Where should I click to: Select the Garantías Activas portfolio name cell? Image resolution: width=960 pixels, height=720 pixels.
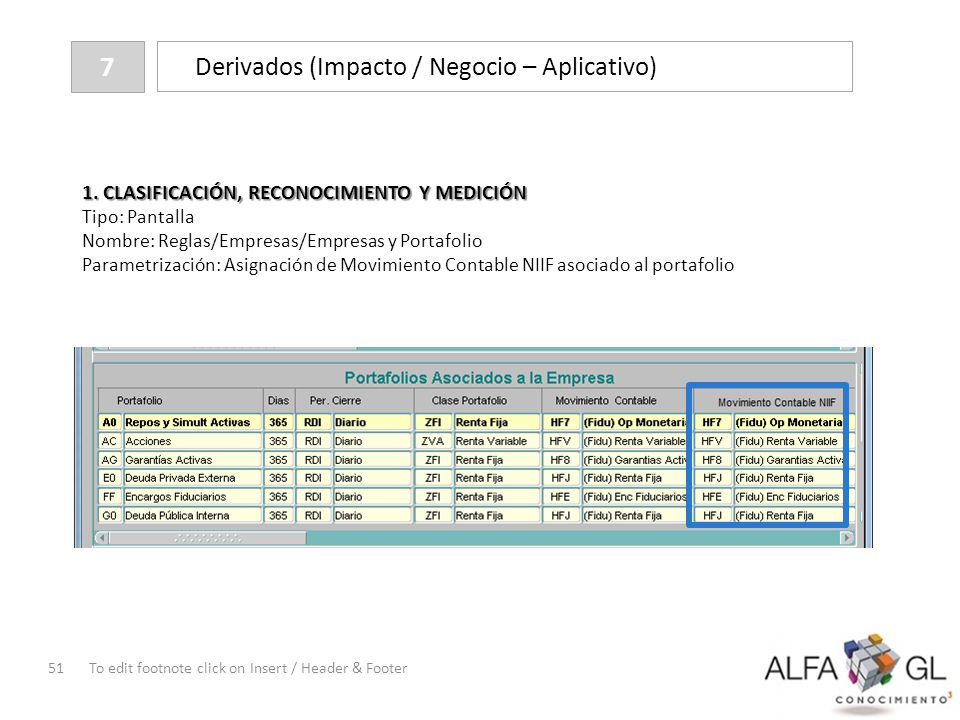coord(192,460)
